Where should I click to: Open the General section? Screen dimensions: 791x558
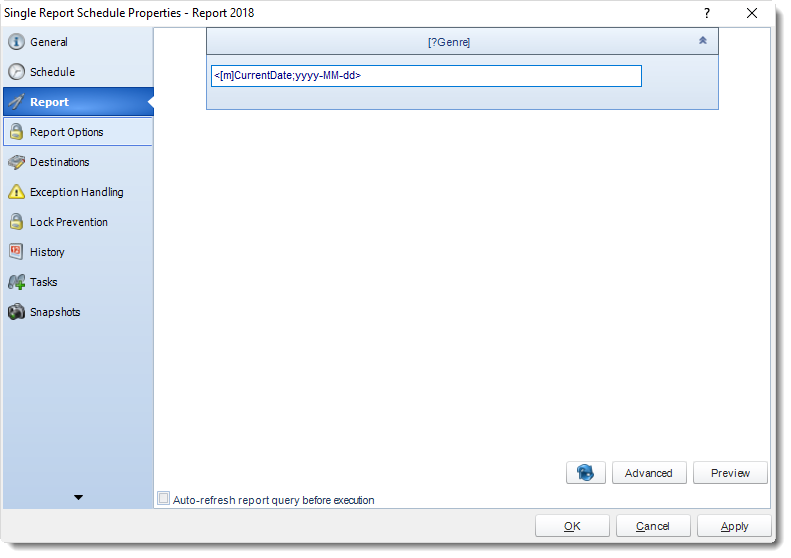(x=78, y=42)
